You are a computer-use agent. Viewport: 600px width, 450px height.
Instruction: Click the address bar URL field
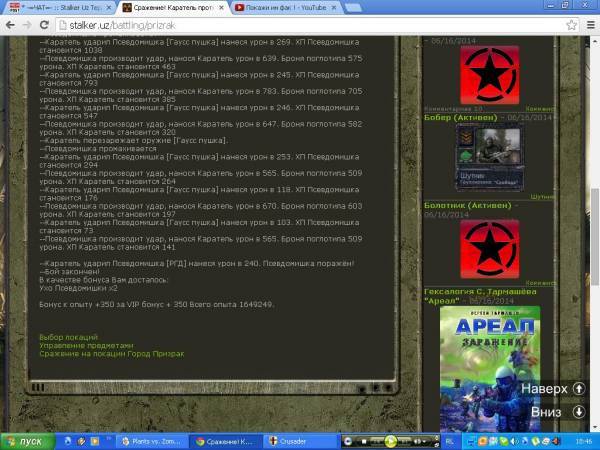tap(300, 24)
